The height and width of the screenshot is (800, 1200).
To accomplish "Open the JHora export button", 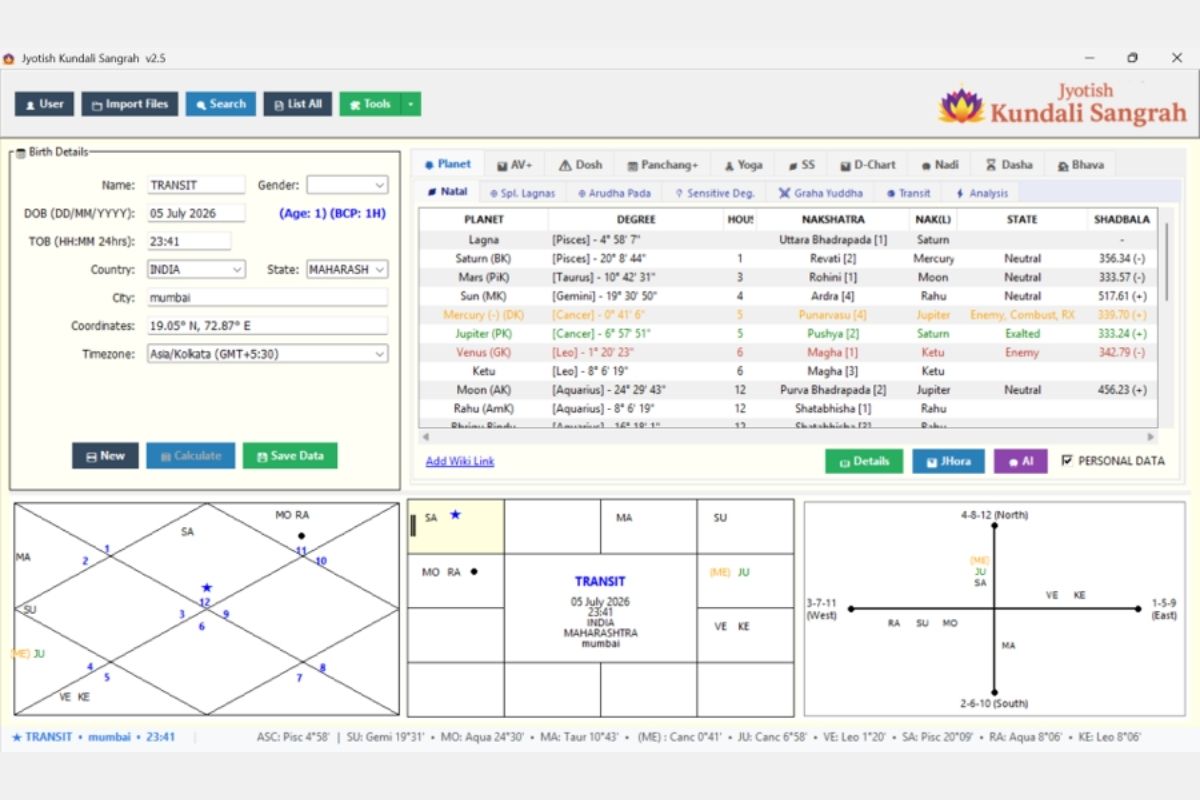I will (948, 461).
